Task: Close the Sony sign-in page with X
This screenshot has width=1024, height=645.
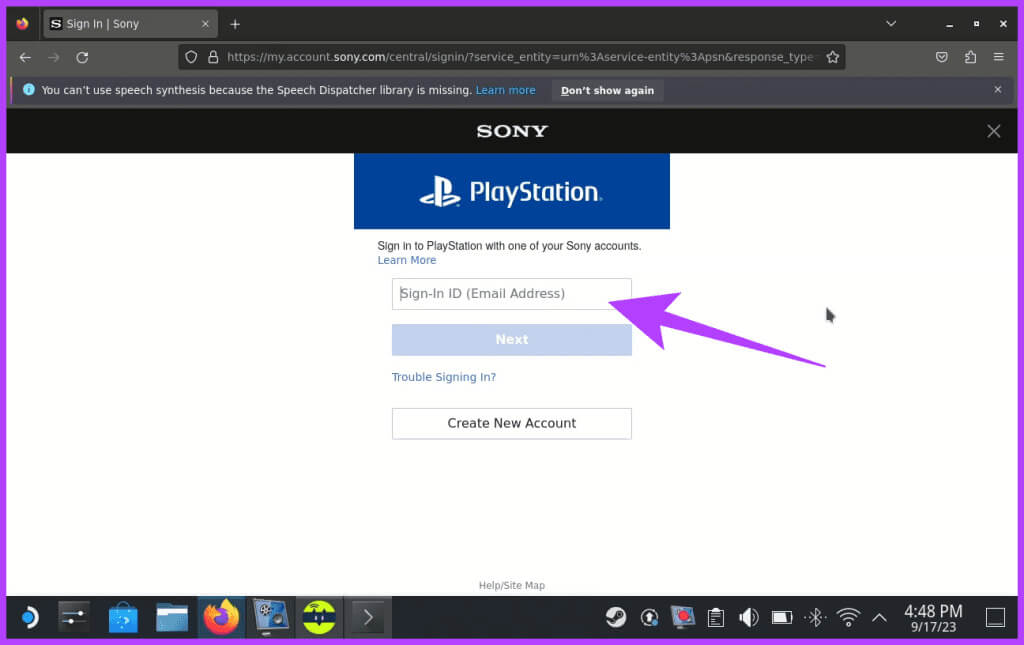Action: point(993,131)
